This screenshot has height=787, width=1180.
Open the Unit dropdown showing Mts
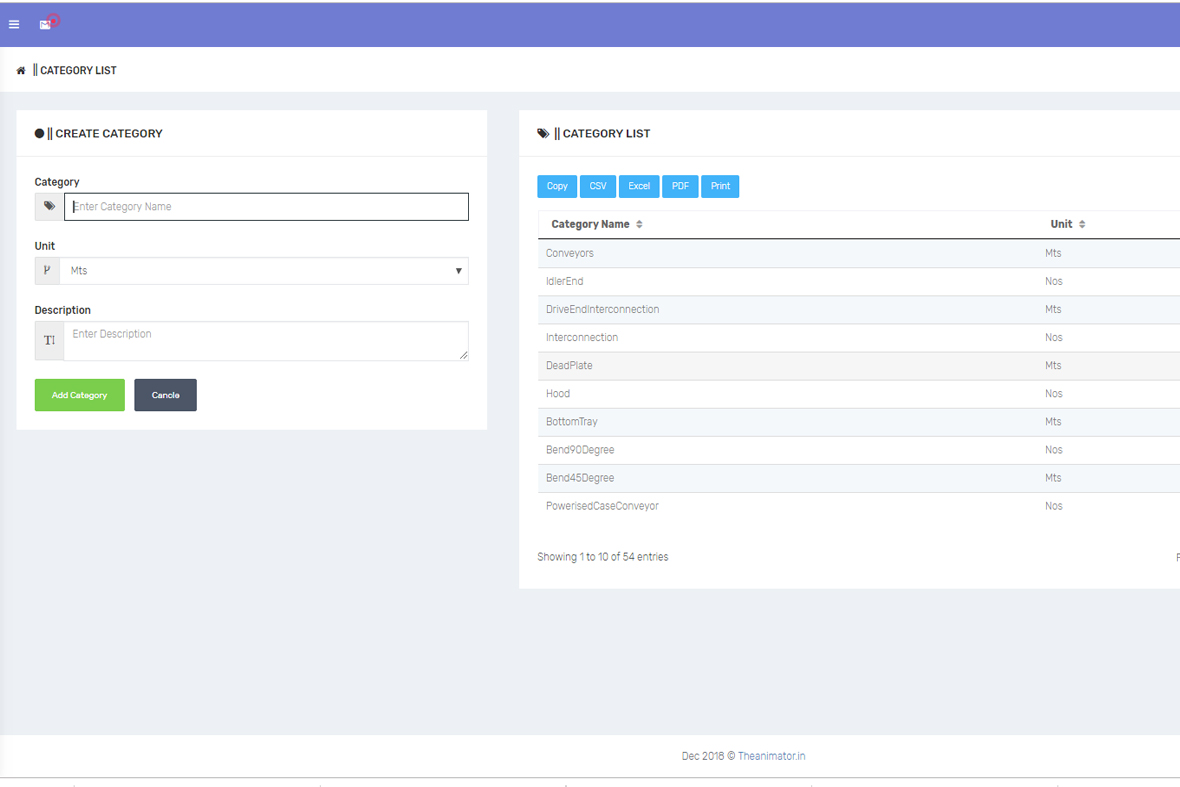[x=264, y=271]
